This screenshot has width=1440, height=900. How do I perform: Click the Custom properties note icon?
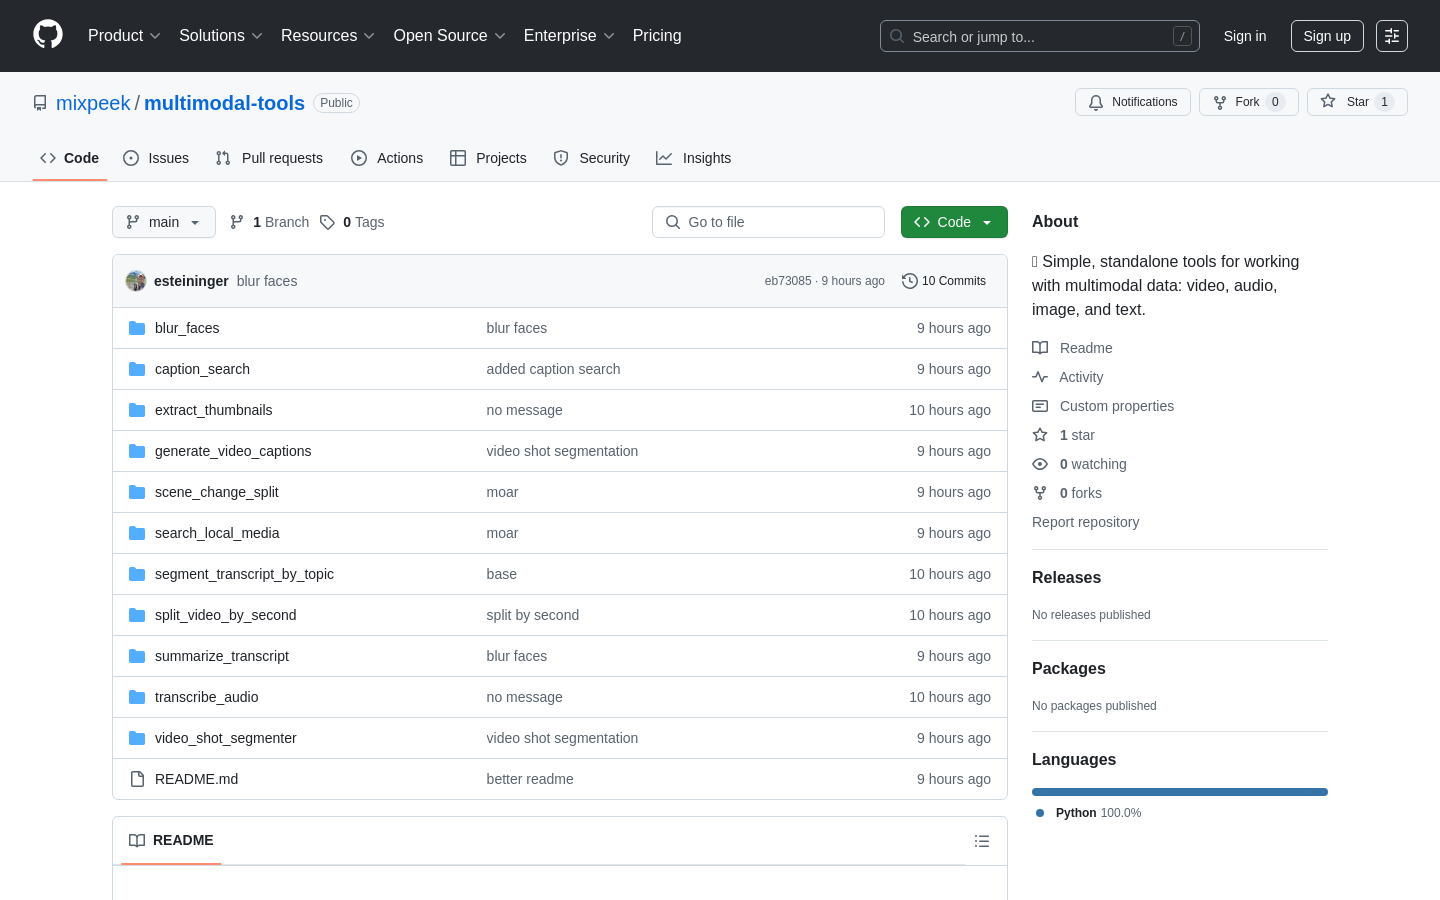click(x=1040, y=406)
